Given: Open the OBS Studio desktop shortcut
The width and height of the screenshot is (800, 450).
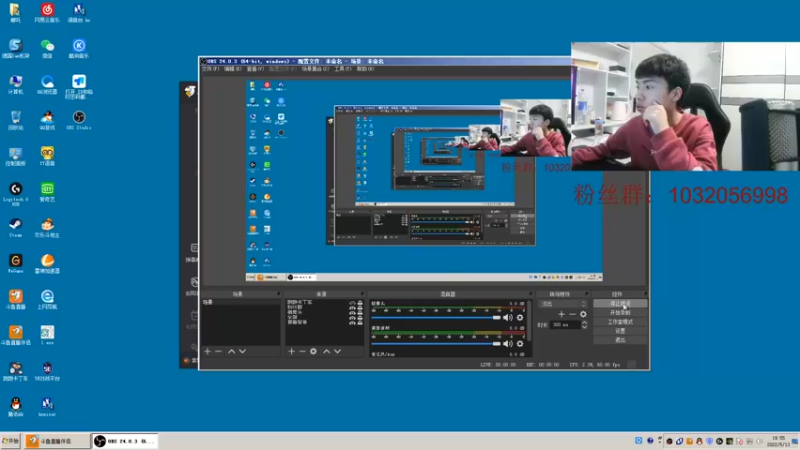Looking at the screenshot, I should (79, 120).
